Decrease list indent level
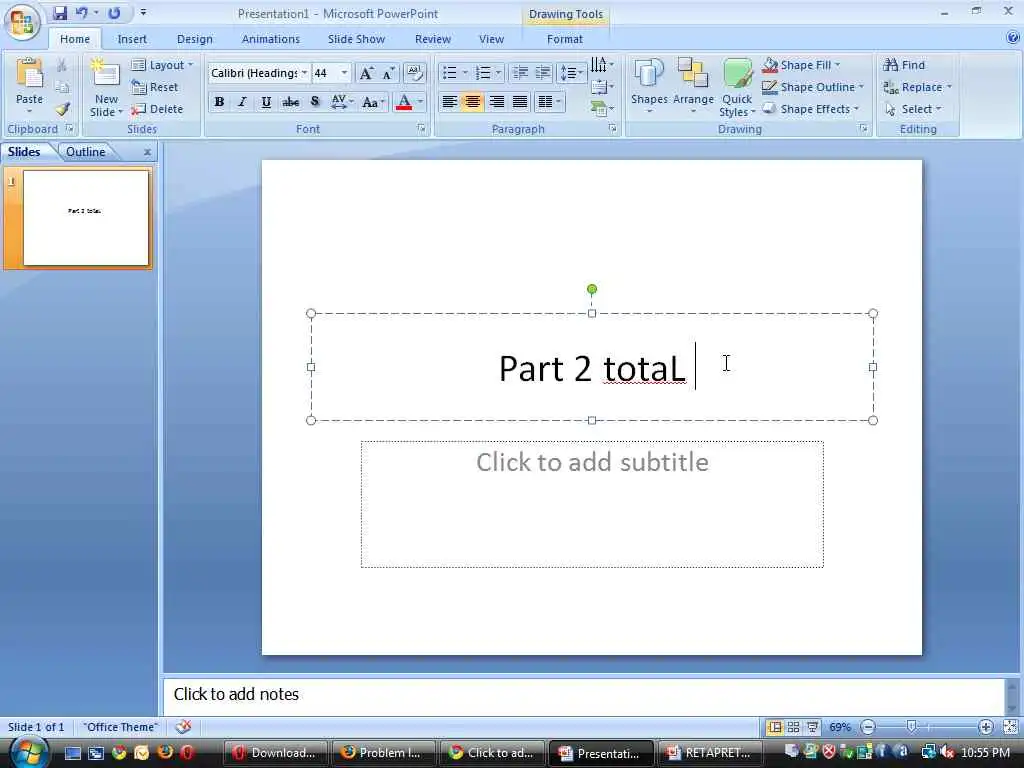Image resolution: width=1024 pixels, height=768 pixels. (x=520, y=72)
